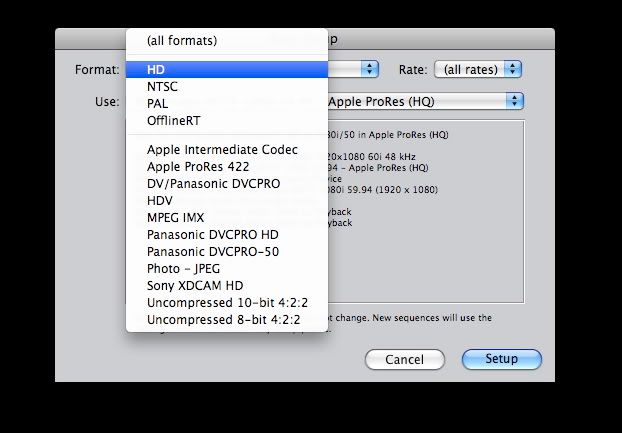
Task: Choose Panasonic DVCPRO-50
Action: point(227,252)
